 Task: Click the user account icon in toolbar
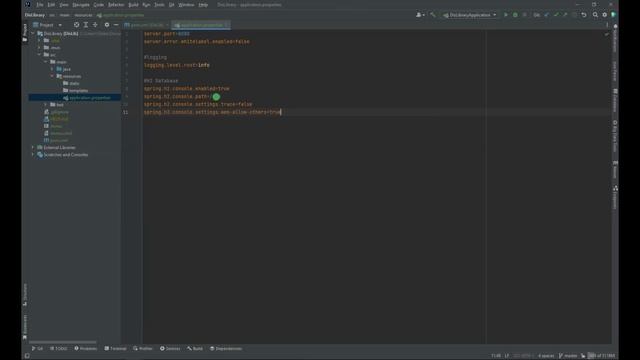pos(420,15)
